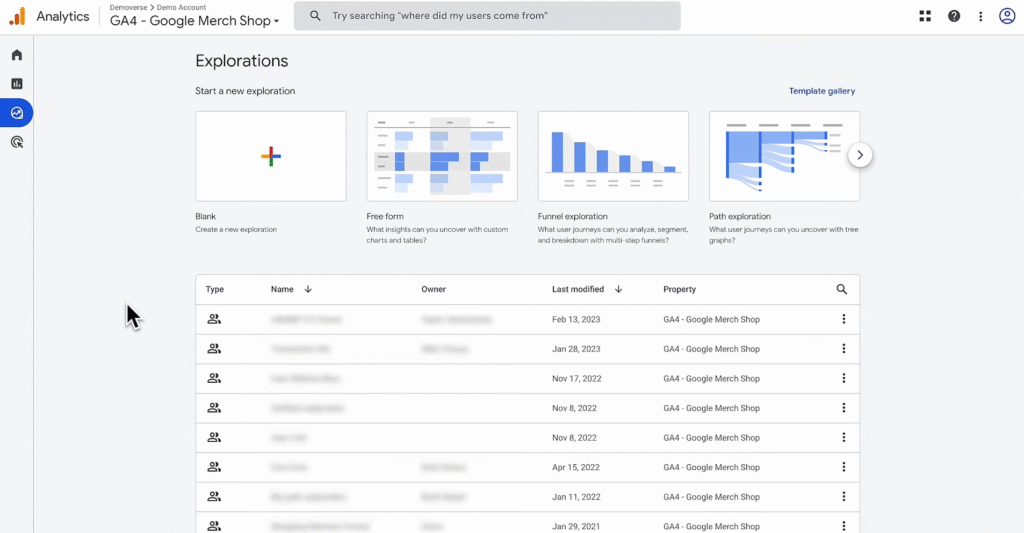Click the Google Analytics logo
1024x533 pixels.
click(18, 16)
